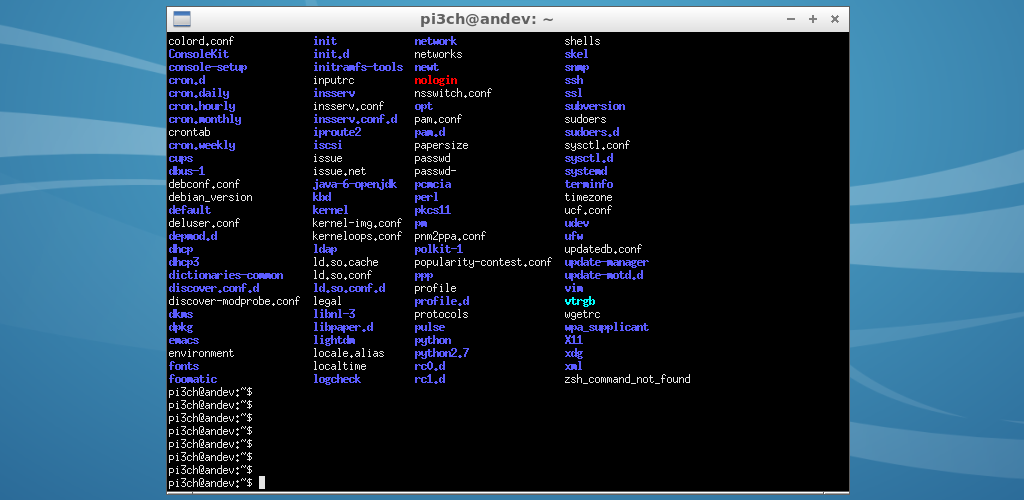Click the shells file name
The width and height of the screenshot is (1024, 500).
583,41
